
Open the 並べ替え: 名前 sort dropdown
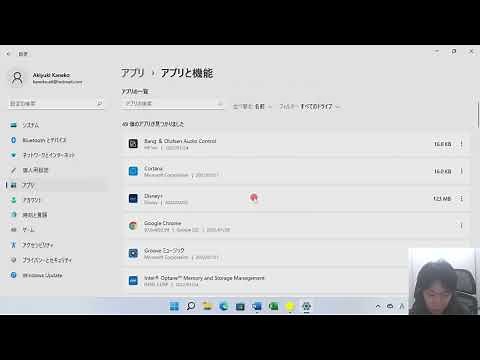252,107
